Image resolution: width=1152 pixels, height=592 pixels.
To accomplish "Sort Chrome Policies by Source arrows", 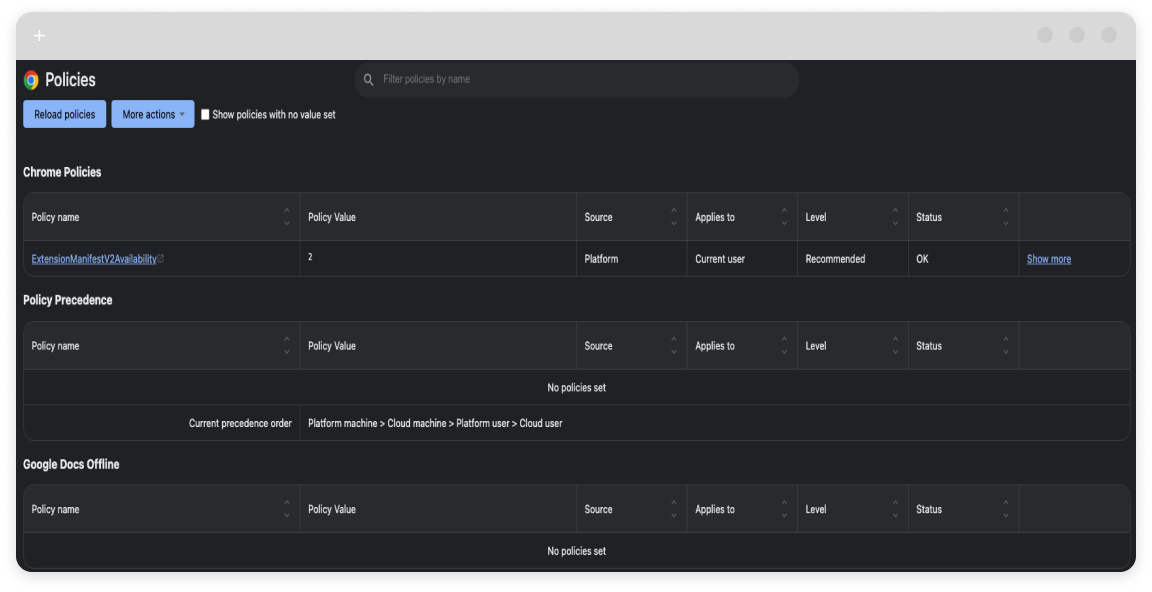I will tap(674, 217).
